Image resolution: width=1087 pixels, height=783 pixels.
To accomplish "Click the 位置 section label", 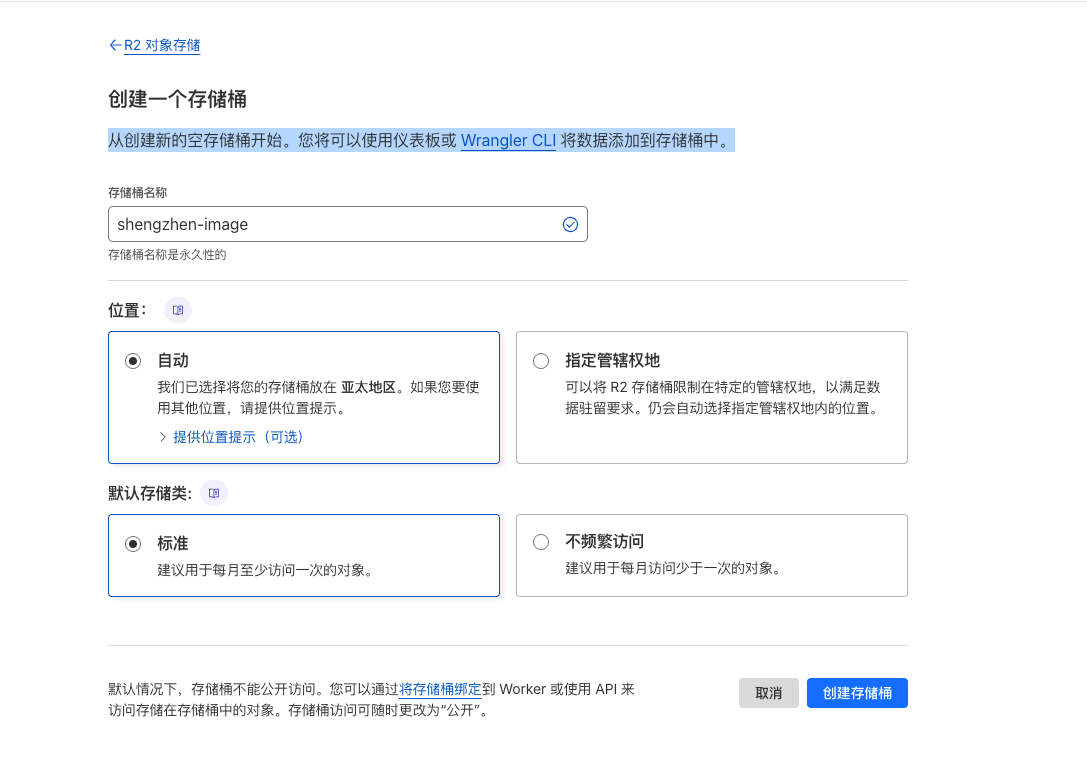I will (x=127, y=310).
